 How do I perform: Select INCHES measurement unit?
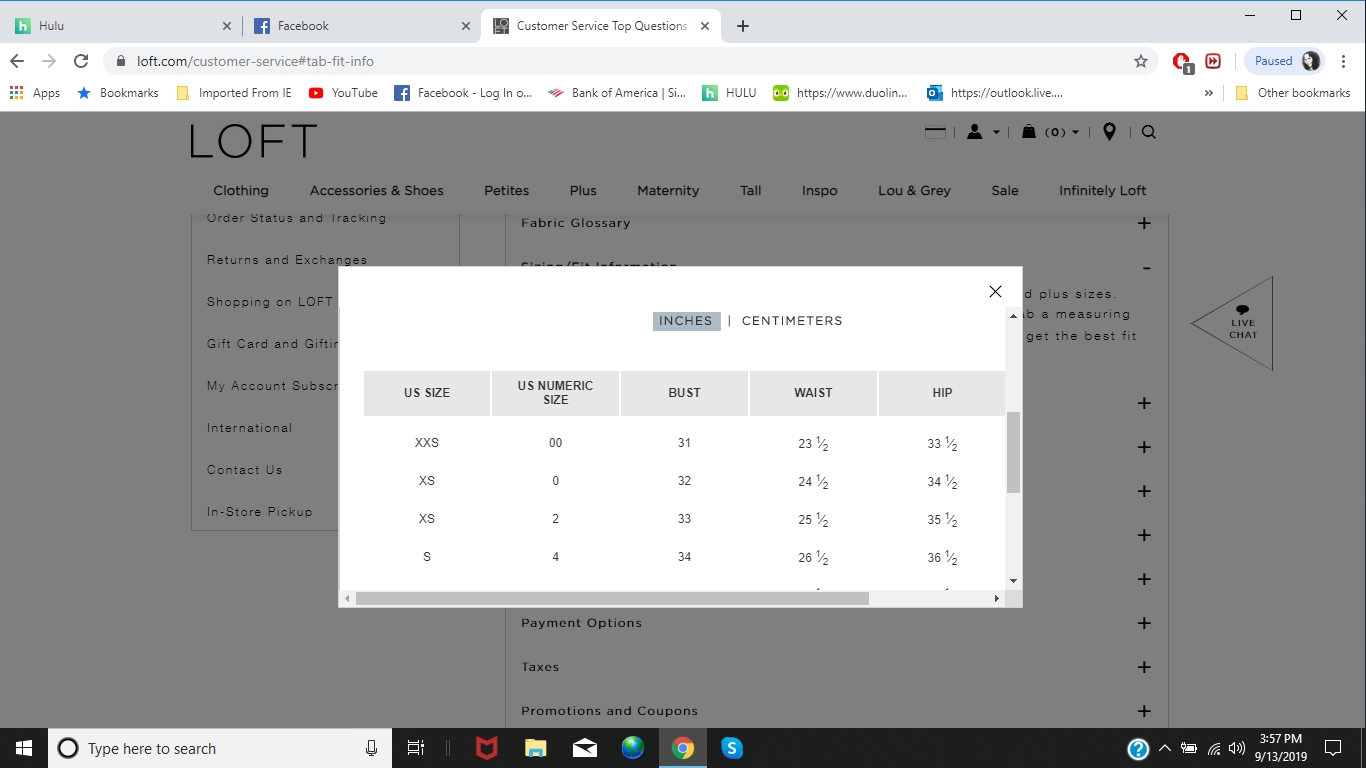(x=686, y=321)
